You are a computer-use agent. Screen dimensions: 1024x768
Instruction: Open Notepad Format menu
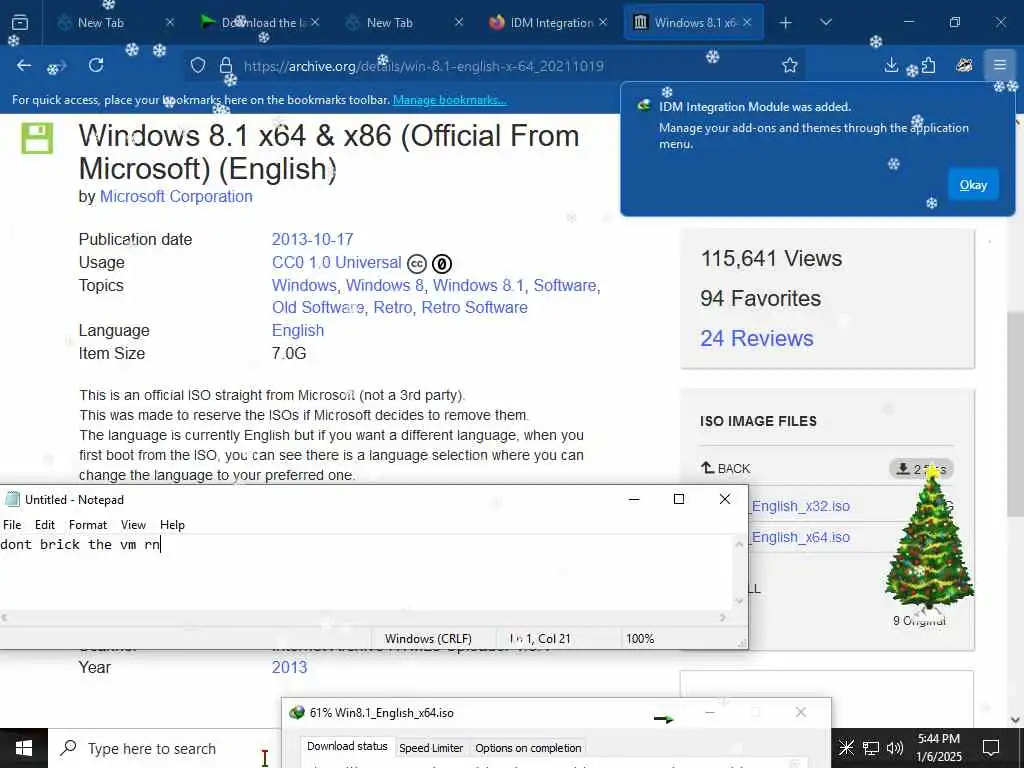(x=88, y=525)
